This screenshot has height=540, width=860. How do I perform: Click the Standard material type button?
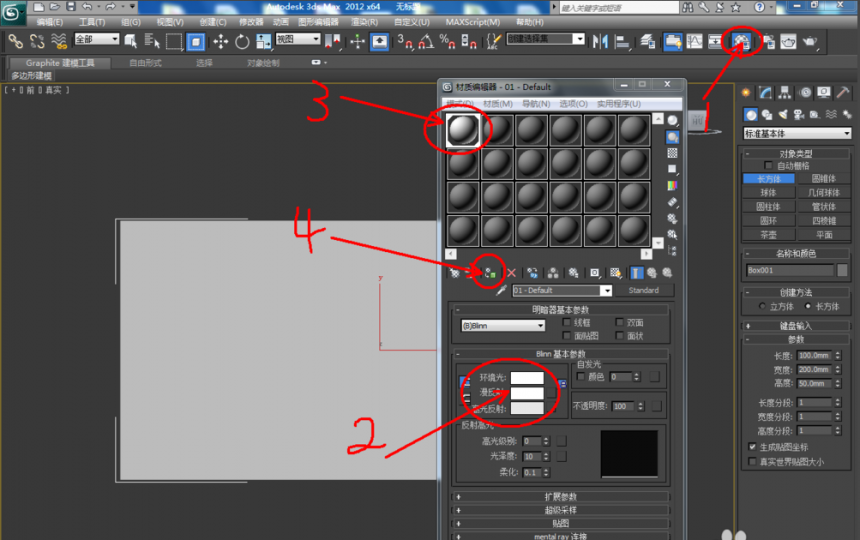coord(643,291)
